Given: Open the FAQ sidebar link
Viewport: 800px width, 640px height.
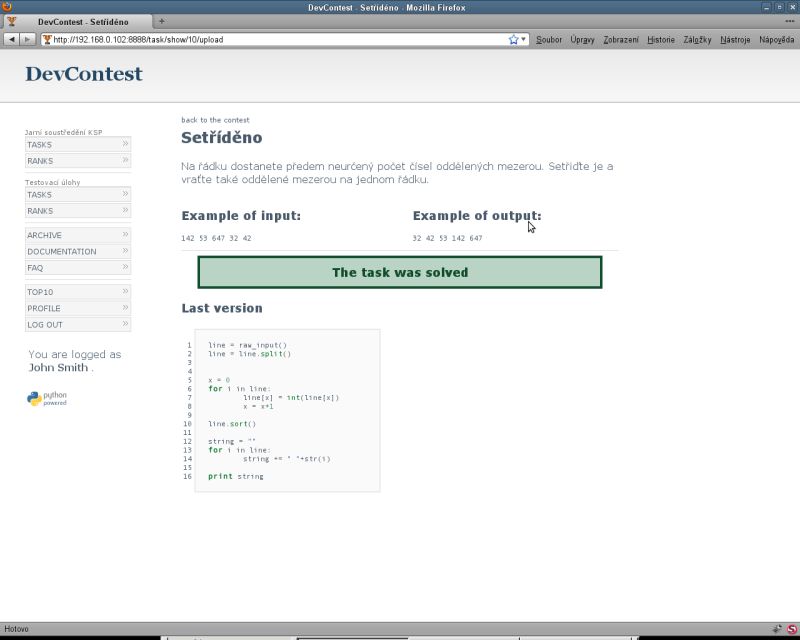Looking at the screenshot, I should pyautogui.click(x=78, y=268).
